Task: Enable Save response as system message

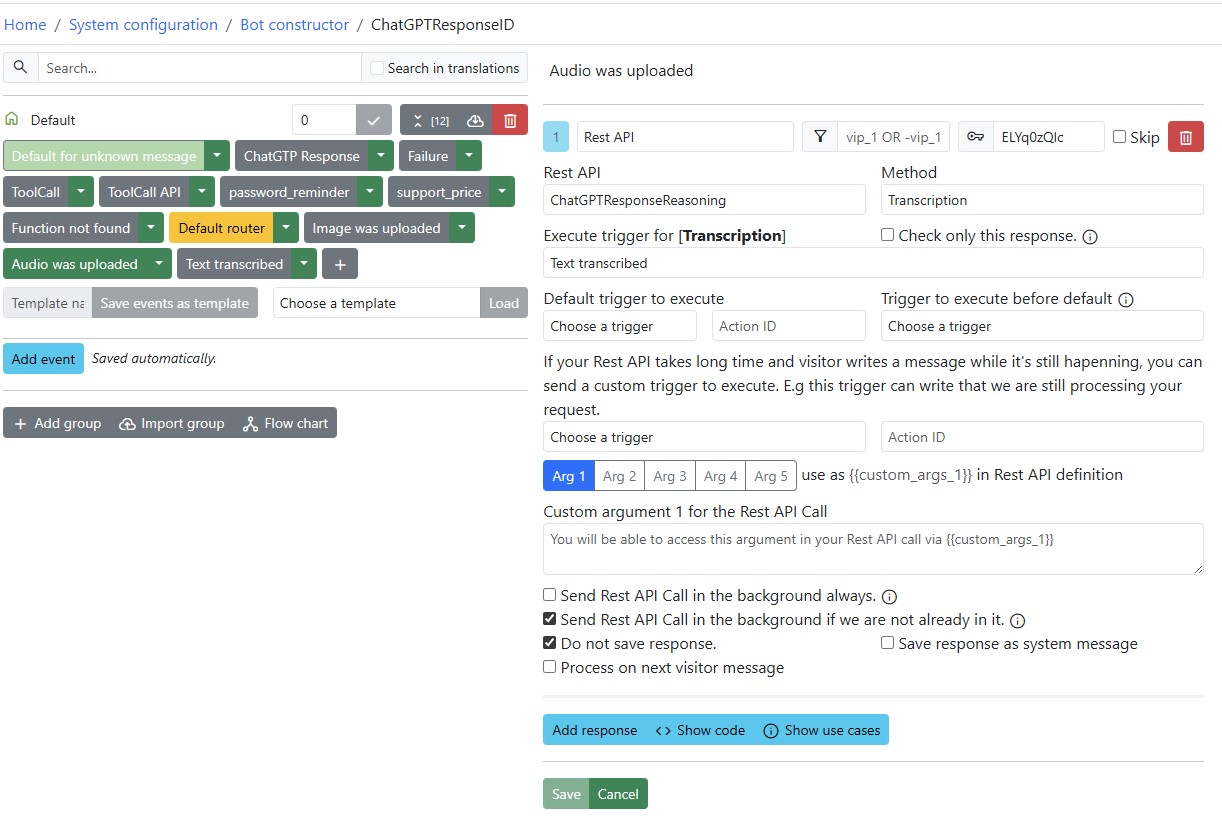Action: coord(887,643)
